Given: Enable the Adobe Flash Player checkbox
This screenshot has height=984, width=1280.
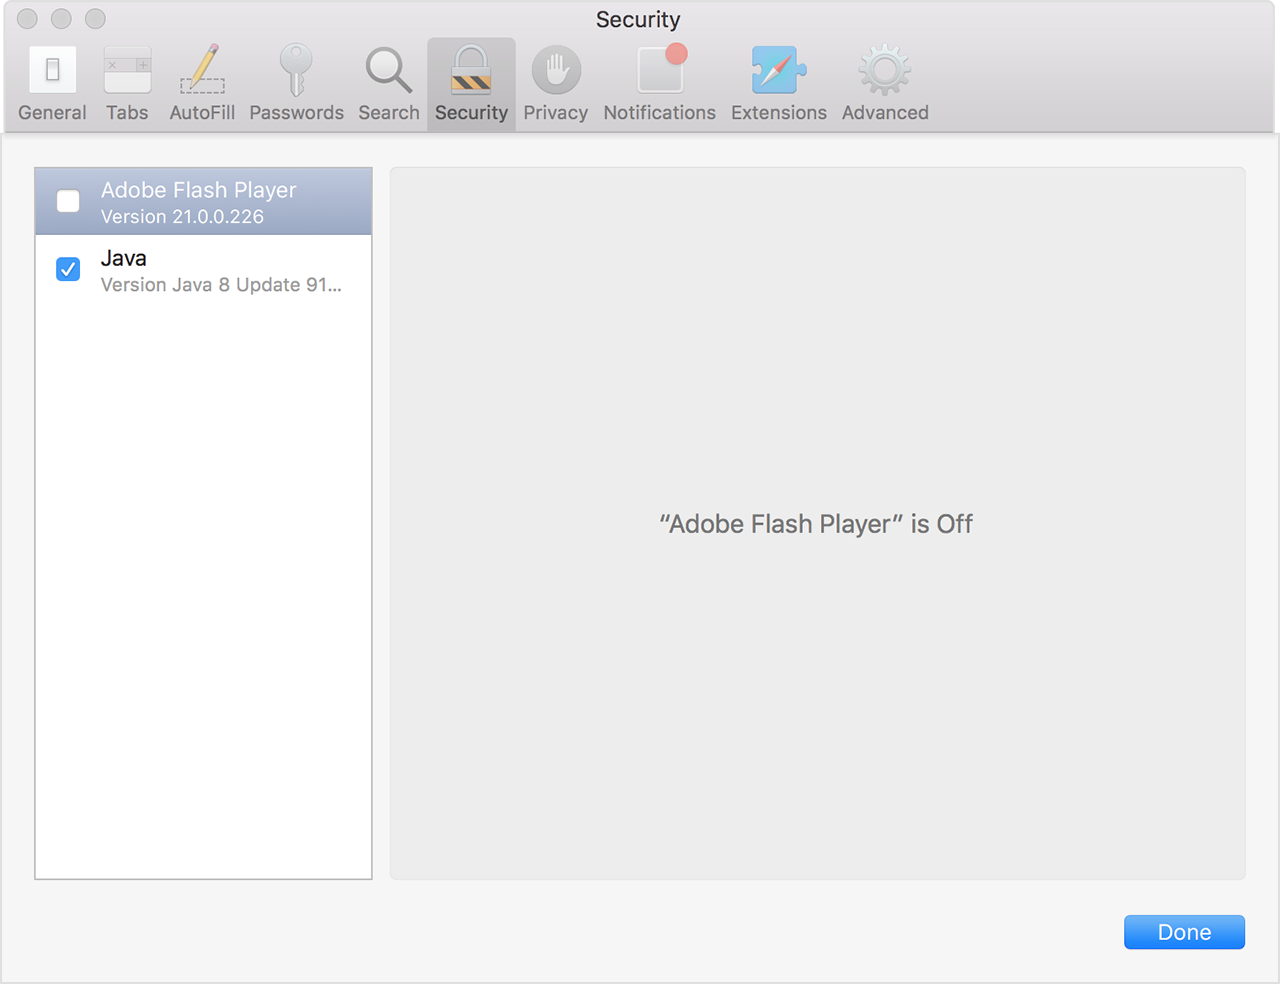Looking at the screenshot, I should coord(68,201).
